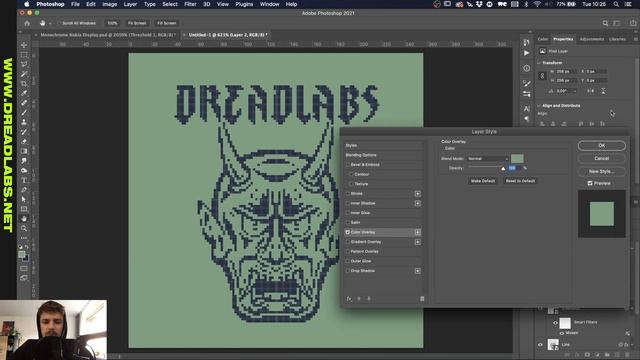Image resolution: width=640 pixels, height=360 pixels.
Task: Enable the Bevel & Emboss checkbox
Action: click(348, 164)
